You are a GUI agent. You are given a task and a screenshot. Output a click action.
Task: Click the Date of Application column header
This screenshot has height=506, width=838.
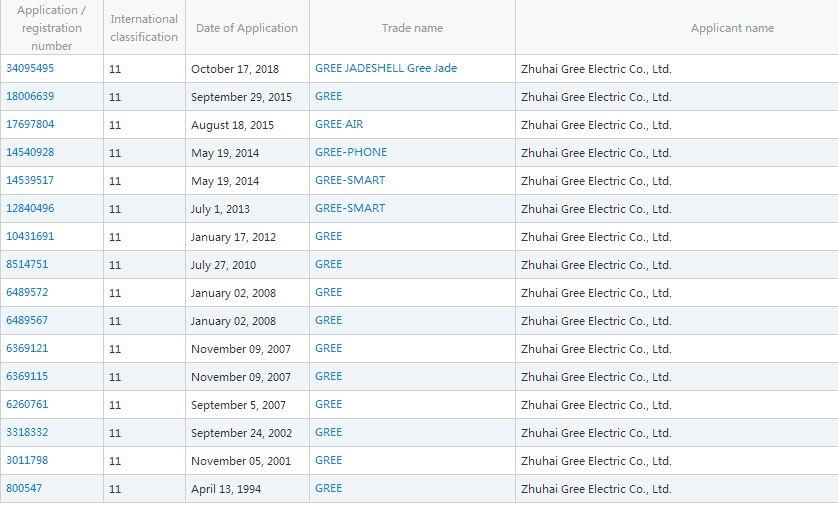247,28
